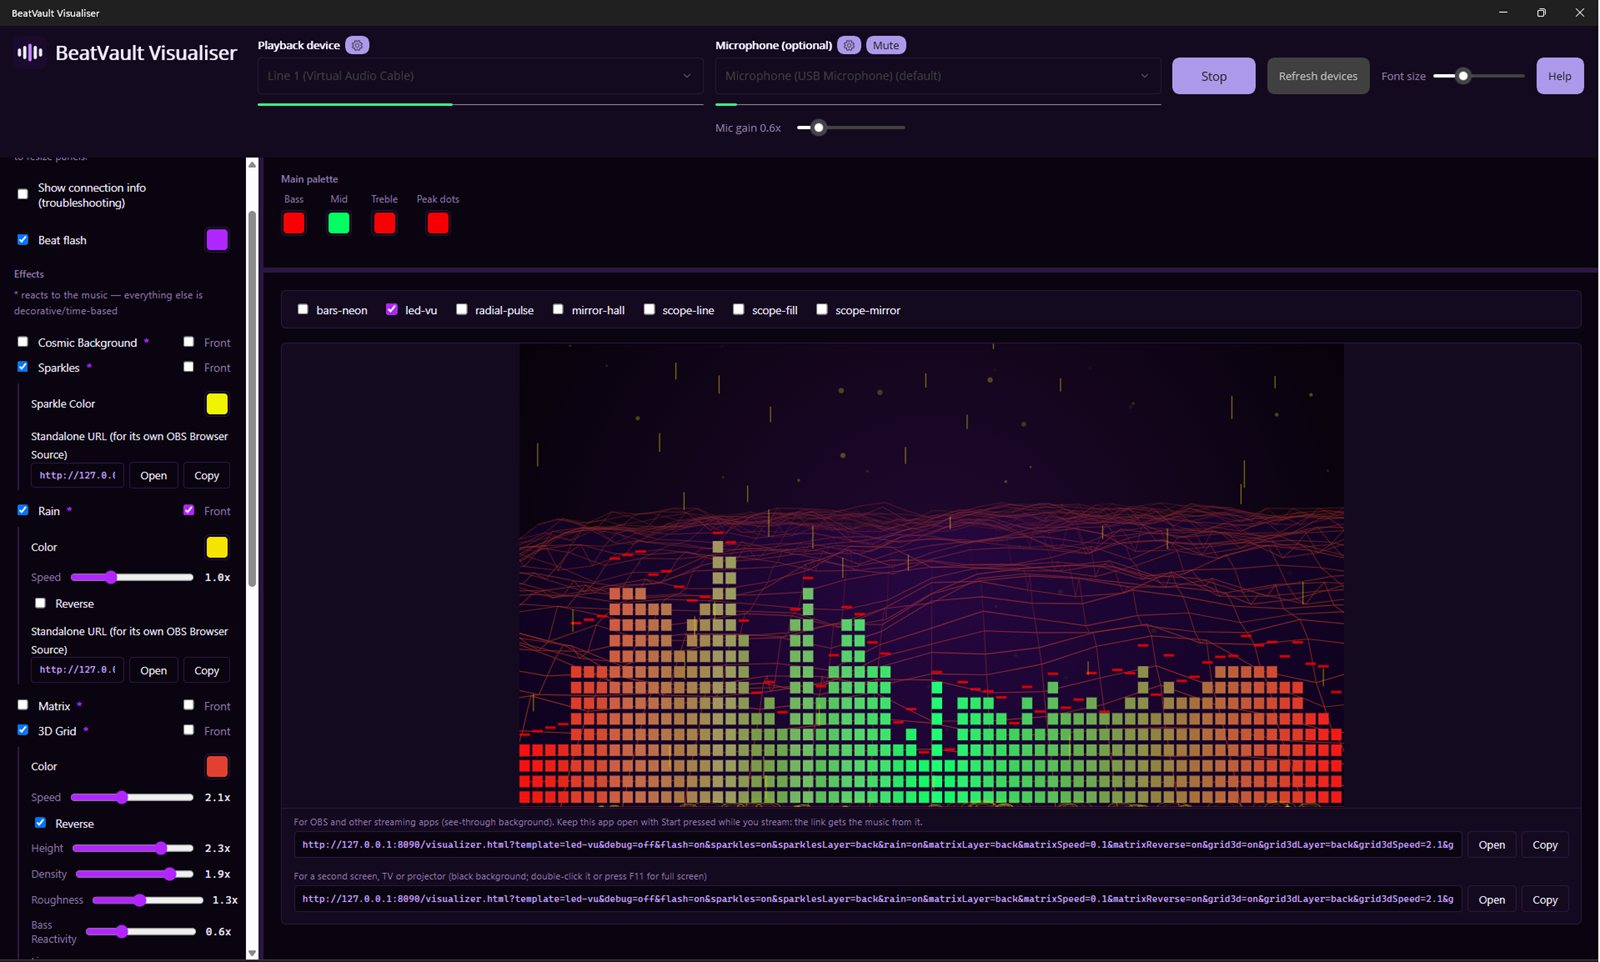The width and height of the screenshot is (1600, 962).
Task: Pick the Mid palette green swatch
Action: pos(339,223)
